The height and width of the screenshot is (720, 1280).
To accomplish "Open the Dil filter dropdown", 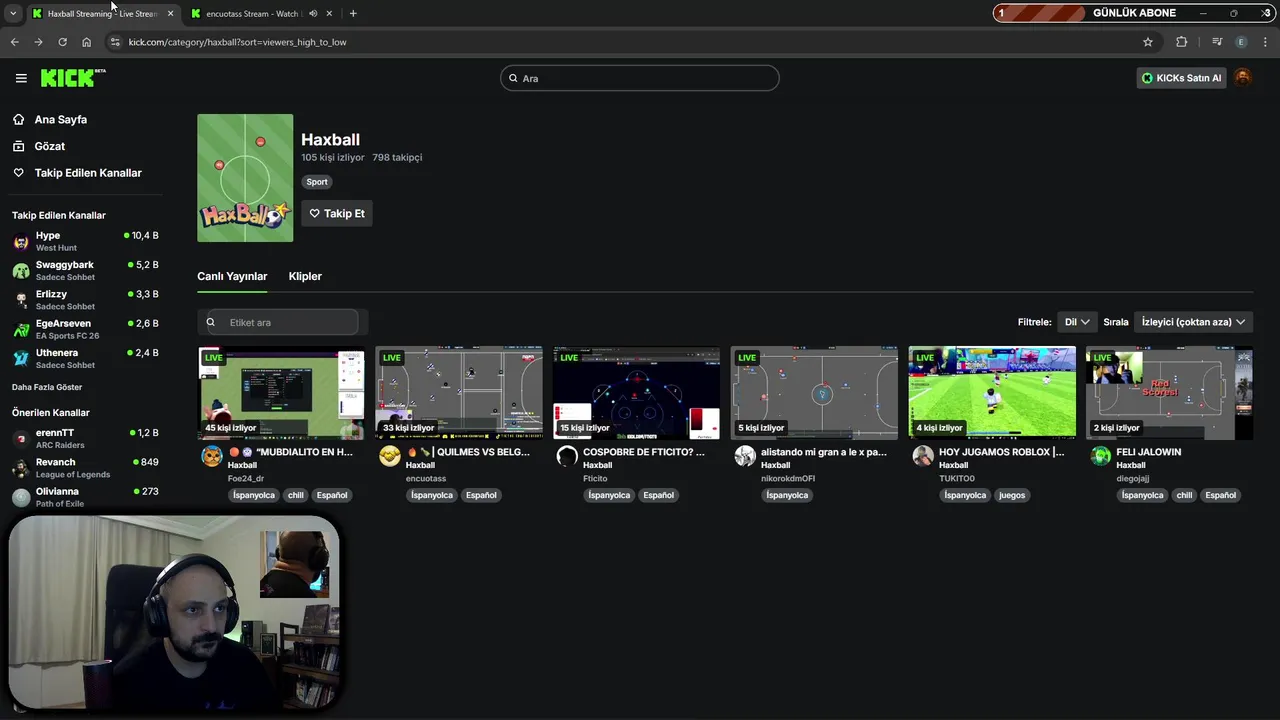I will pos(1077,322).
